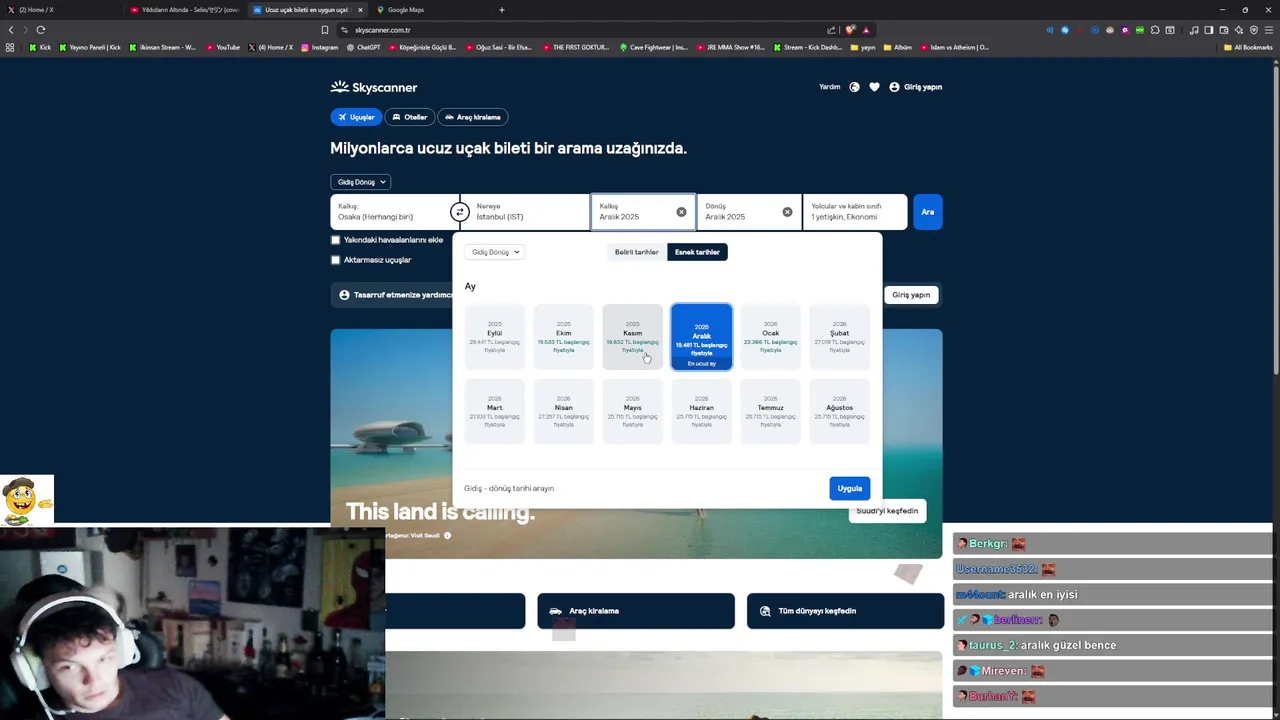Switch to the Araç kiralama tab
This screenshot has width=1280, height=720.
pos(473,117)
